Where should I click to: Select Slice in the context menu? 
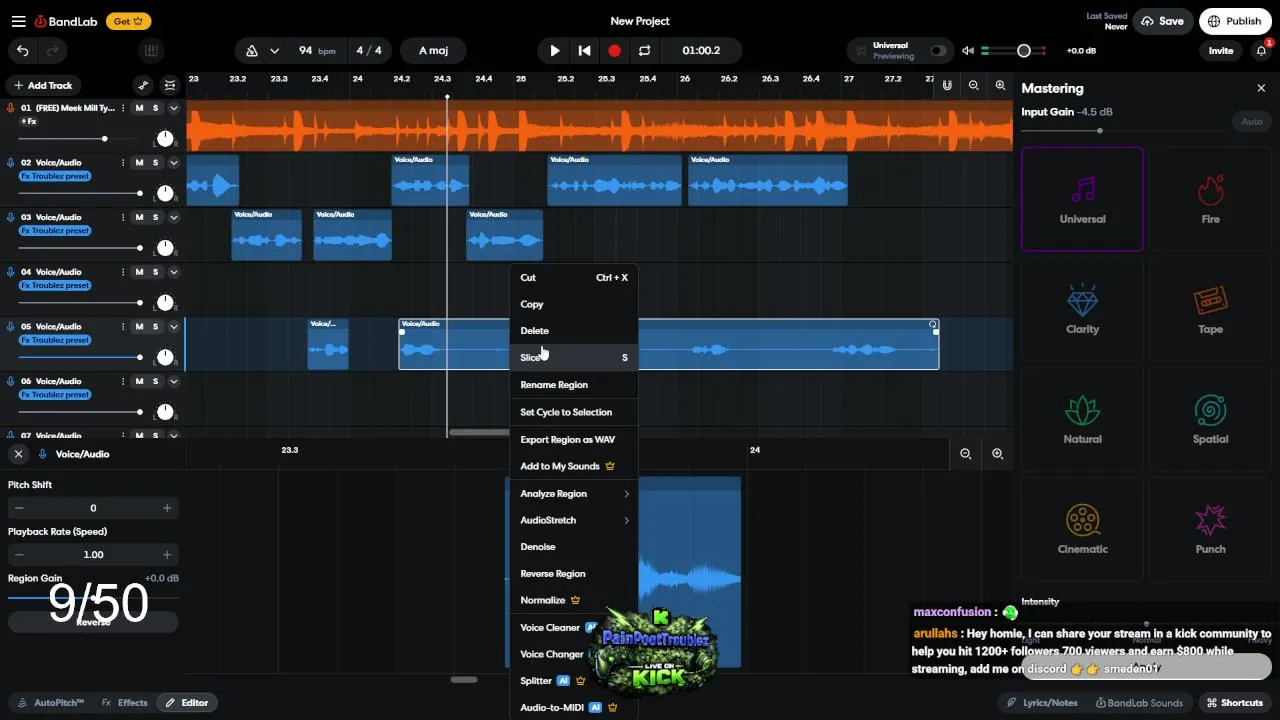pyautogui.click(x=574, y=358)
